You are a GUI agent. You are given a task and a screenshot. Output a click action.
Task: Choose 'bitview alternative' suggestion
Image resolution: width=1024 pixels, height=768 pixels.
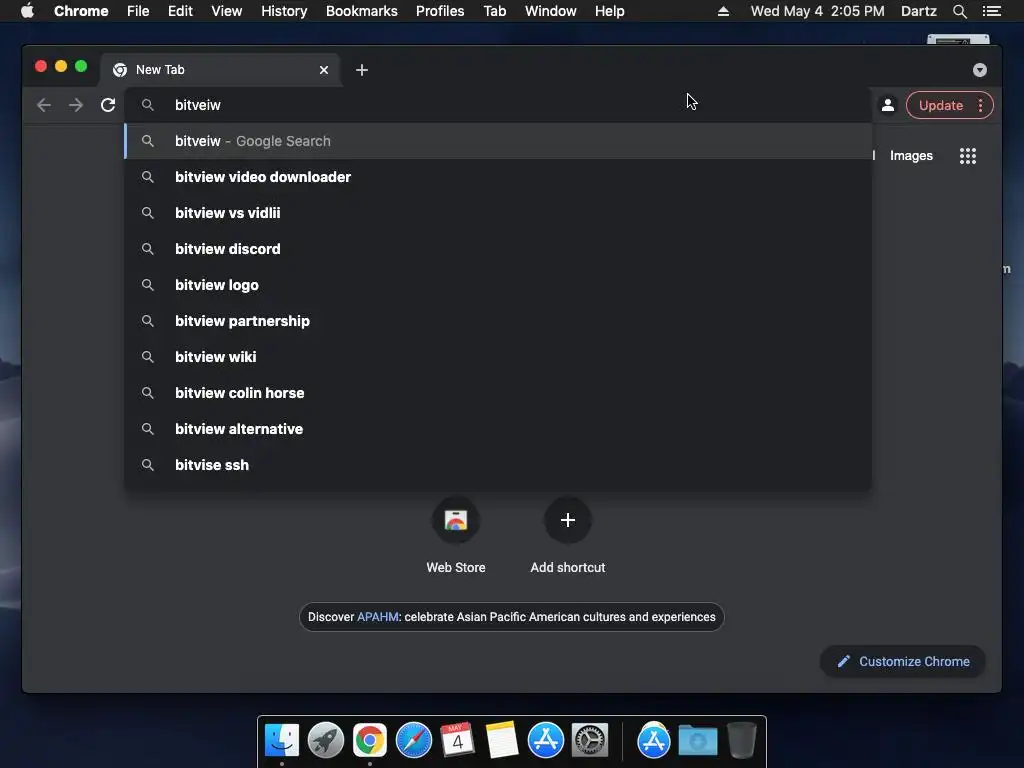pyautogui.click(x=498, y=428)
